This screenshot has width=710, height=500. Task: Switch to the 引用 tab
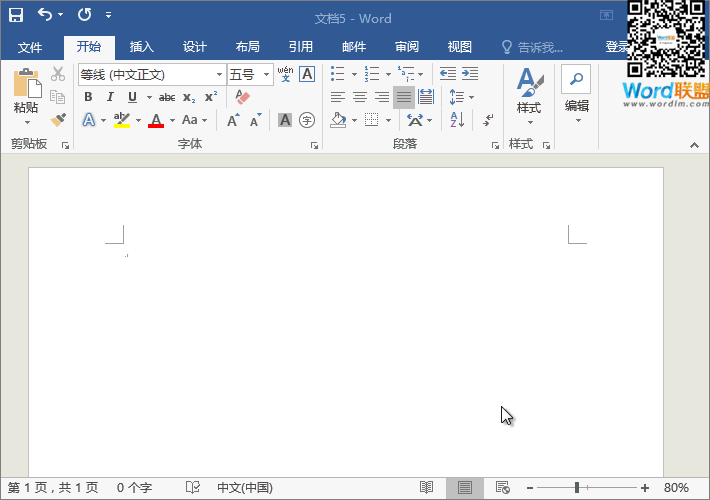[x=301, y=47]
